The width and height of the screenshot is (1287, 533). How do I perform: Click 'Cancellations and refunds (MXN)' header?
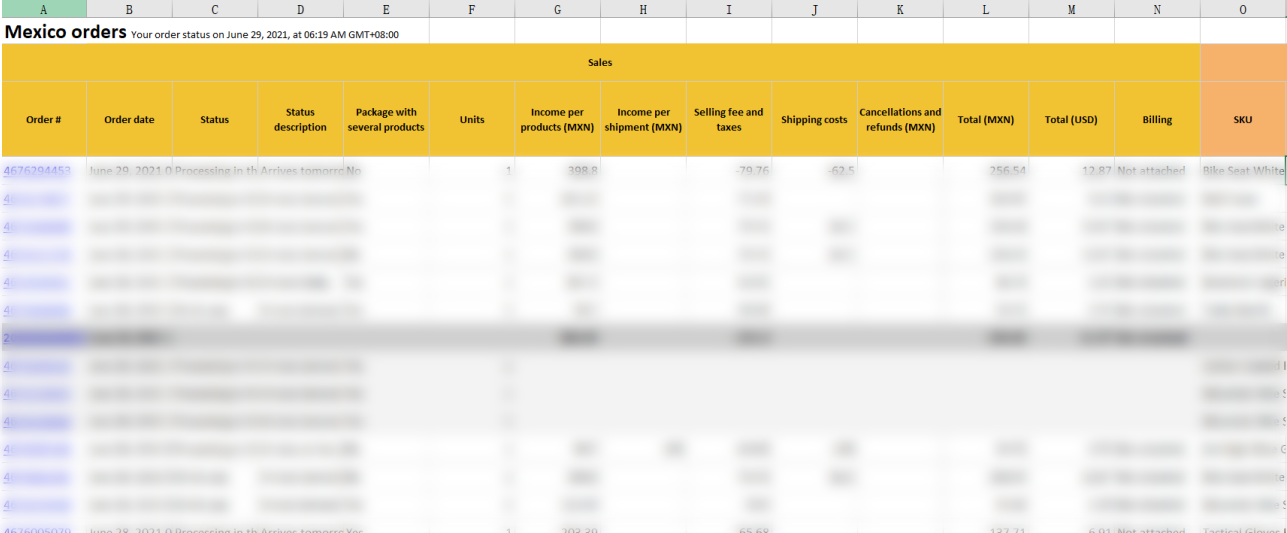900,120
